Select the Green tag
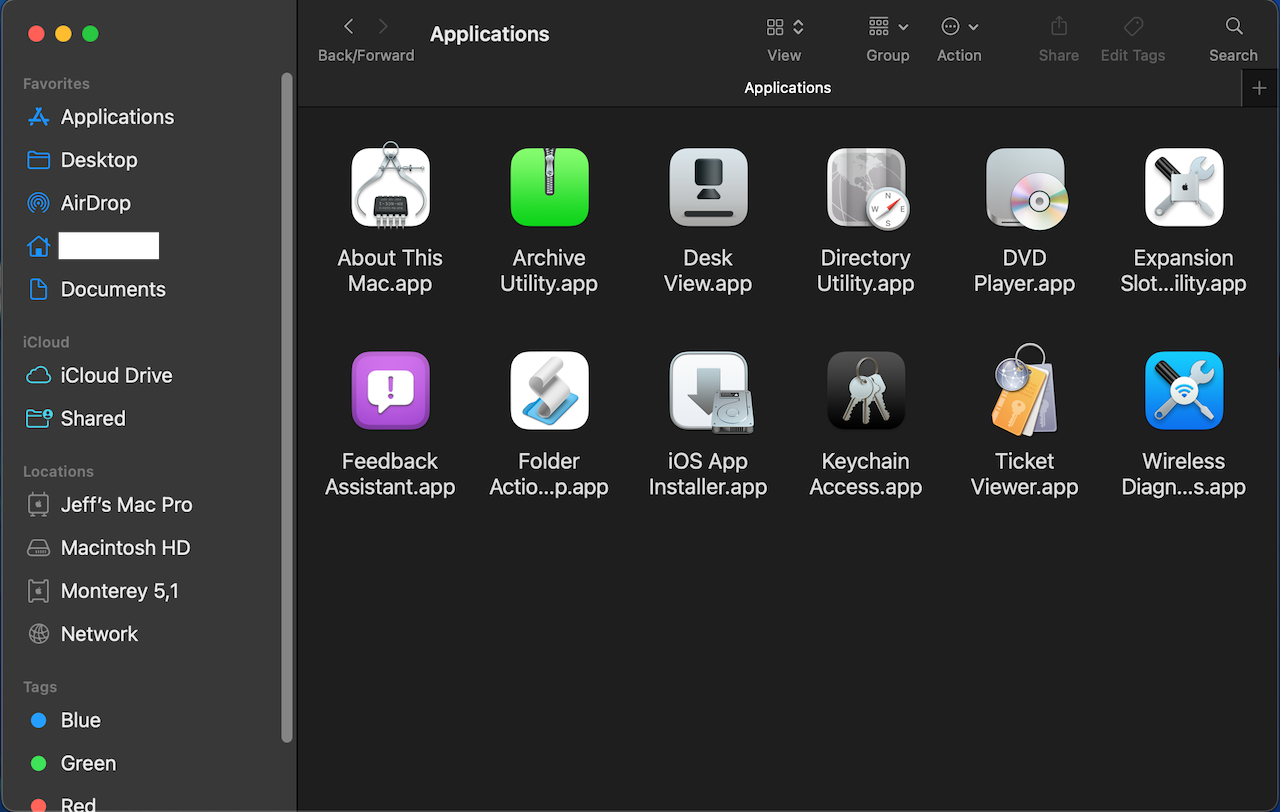1280x812 pixels. point(88,763)
